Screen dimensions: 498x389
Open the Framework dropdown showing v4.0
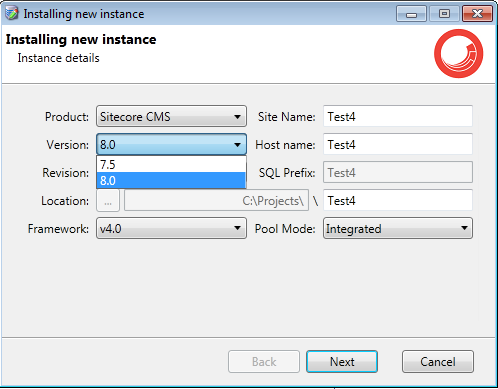click(x=171, y=228)
